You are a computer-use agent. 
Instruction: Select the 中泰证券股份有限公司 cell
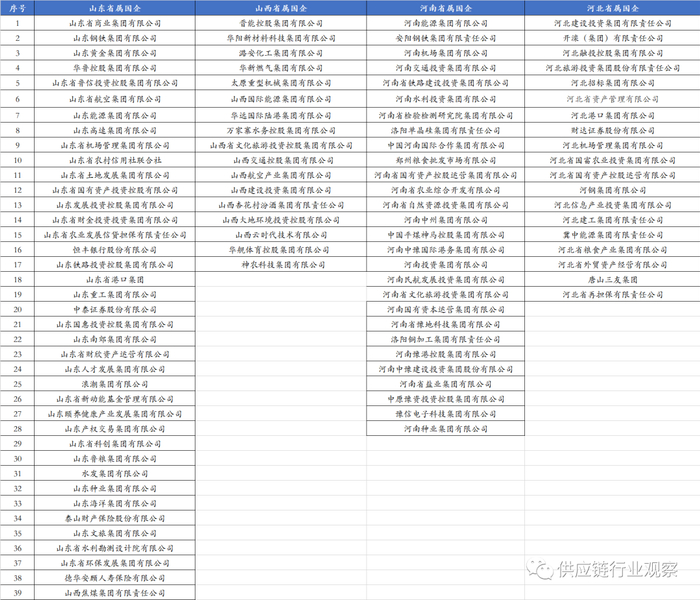(115, 309)
